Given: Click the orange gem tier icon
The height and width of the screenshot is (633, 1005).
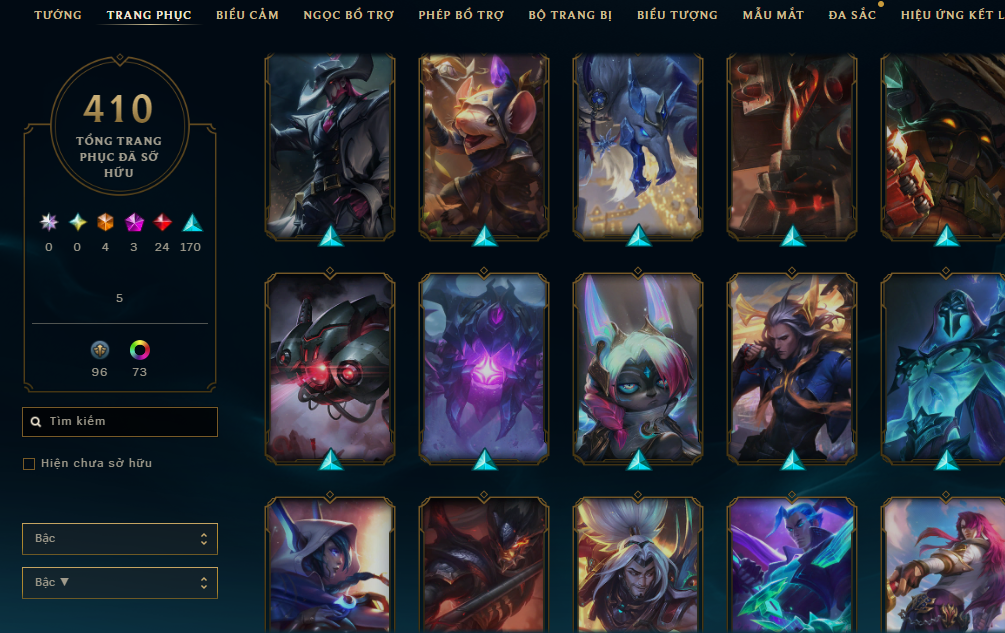Looking at the screenshot, I should [x=105, y=222].
